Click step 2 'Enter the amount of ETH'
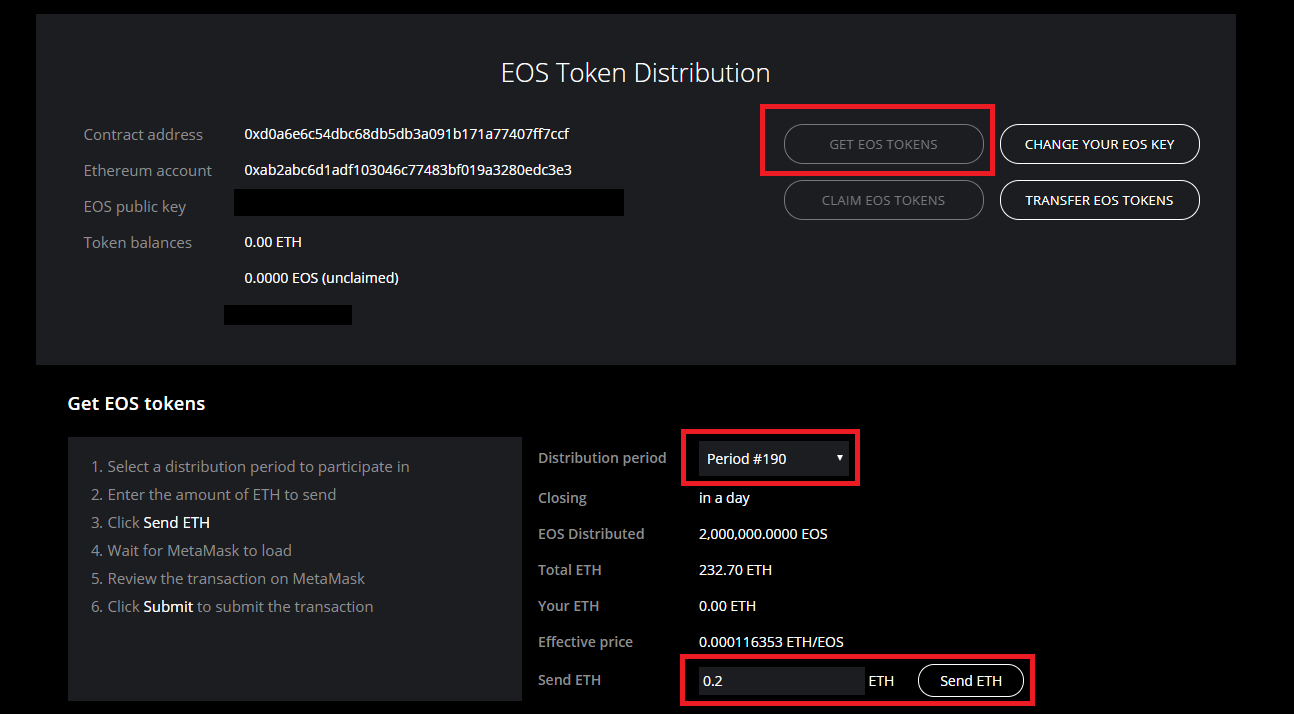This screenshot has height=714, width=1294. click(x=213, y=494)
